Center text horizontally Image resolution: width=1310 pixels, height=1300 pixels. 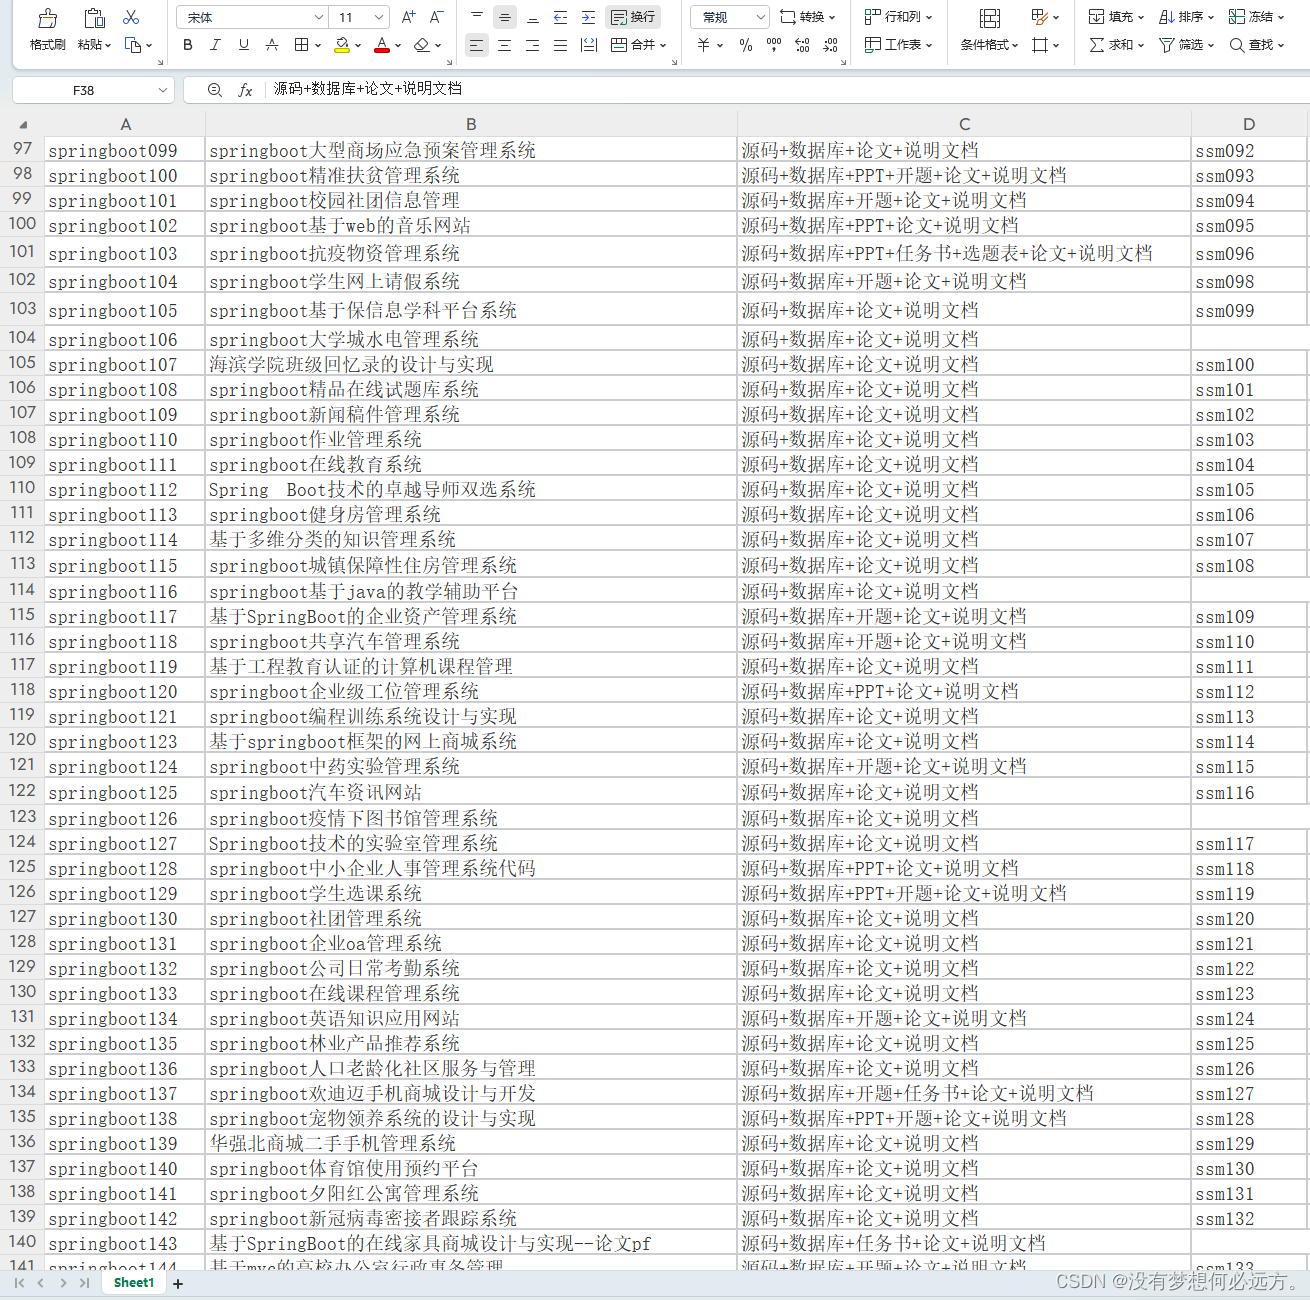coord(505,45)
